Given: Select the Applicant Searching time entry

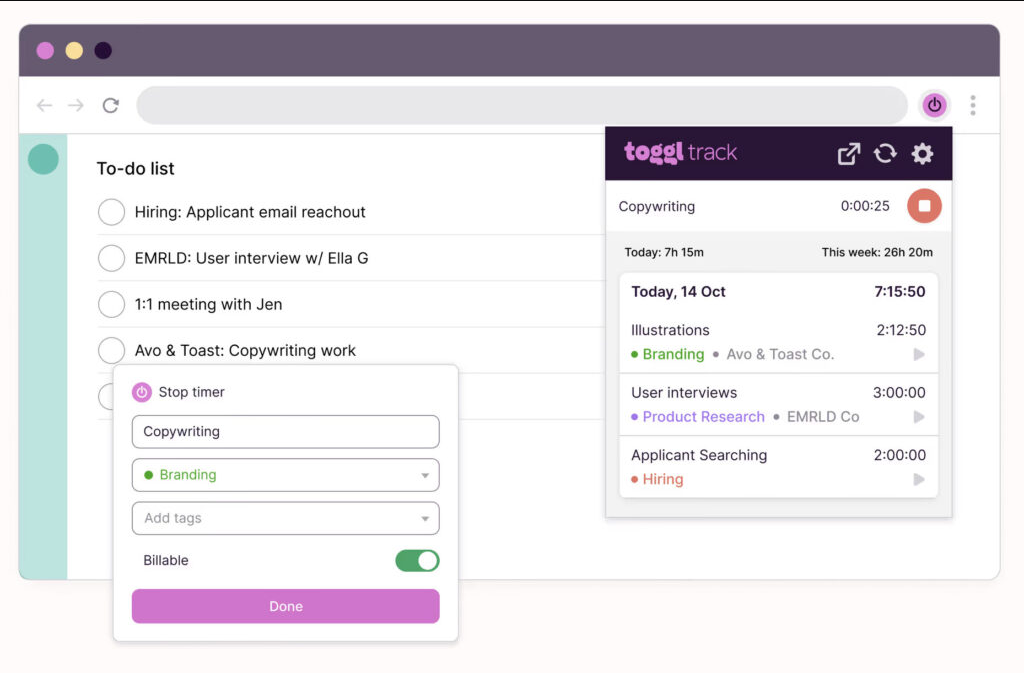Looking at the screenshot, I should (x=778, y=467).
